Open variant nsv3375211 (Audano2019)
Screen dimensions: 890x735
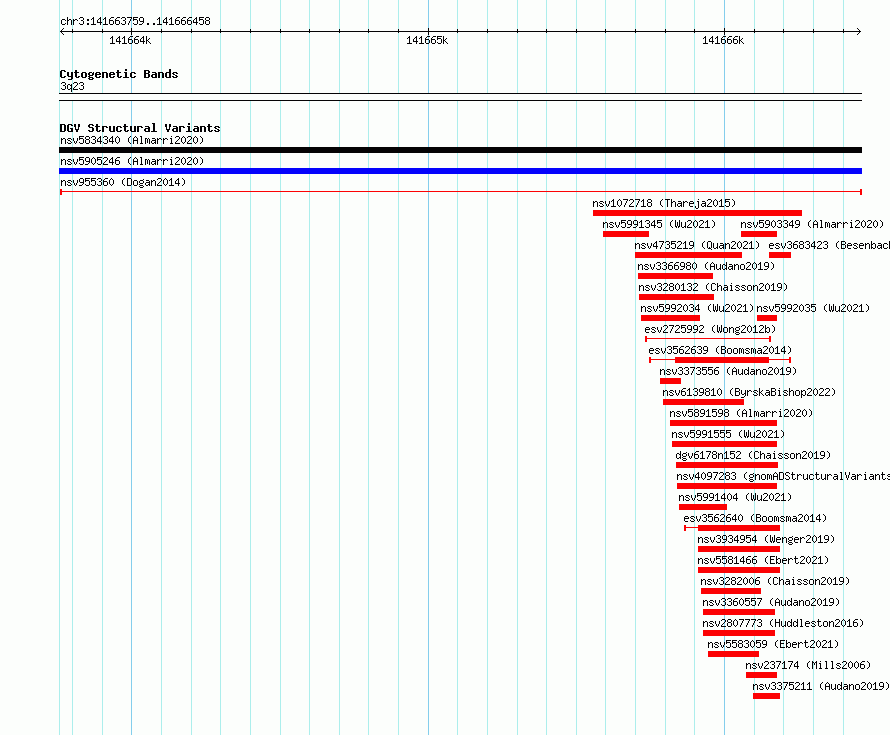click(821, 686)
